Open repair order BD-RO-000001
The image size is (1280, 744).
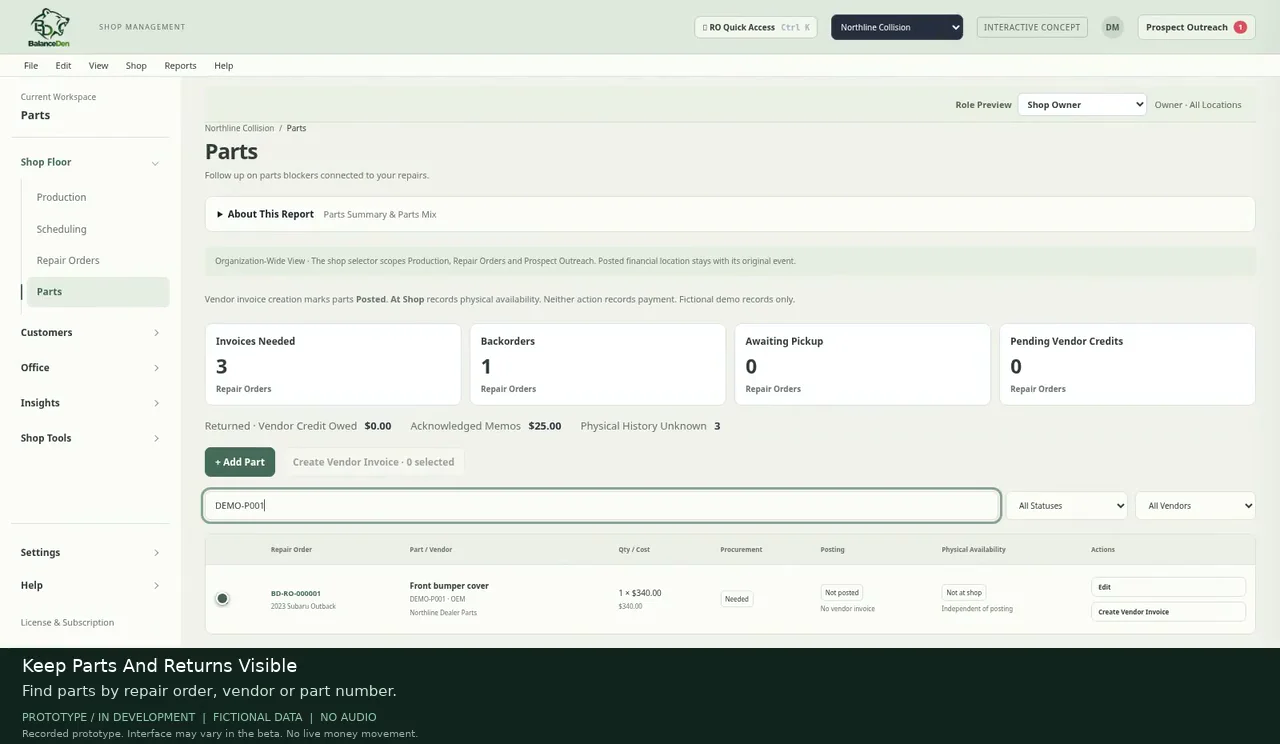[295, 593]
